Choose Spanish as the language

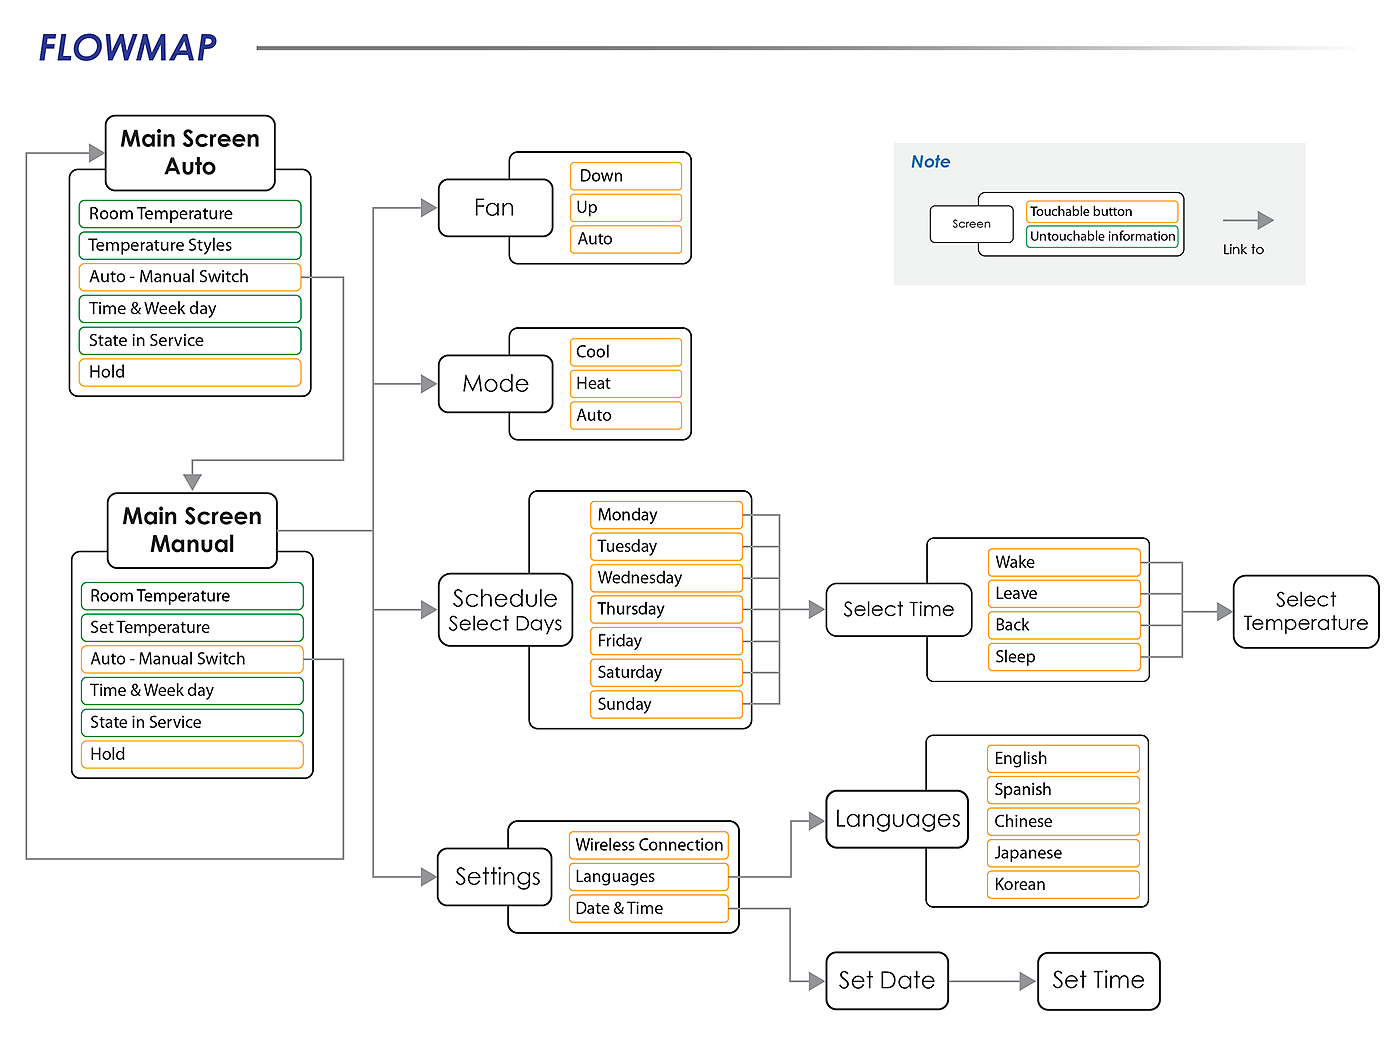1064,790
